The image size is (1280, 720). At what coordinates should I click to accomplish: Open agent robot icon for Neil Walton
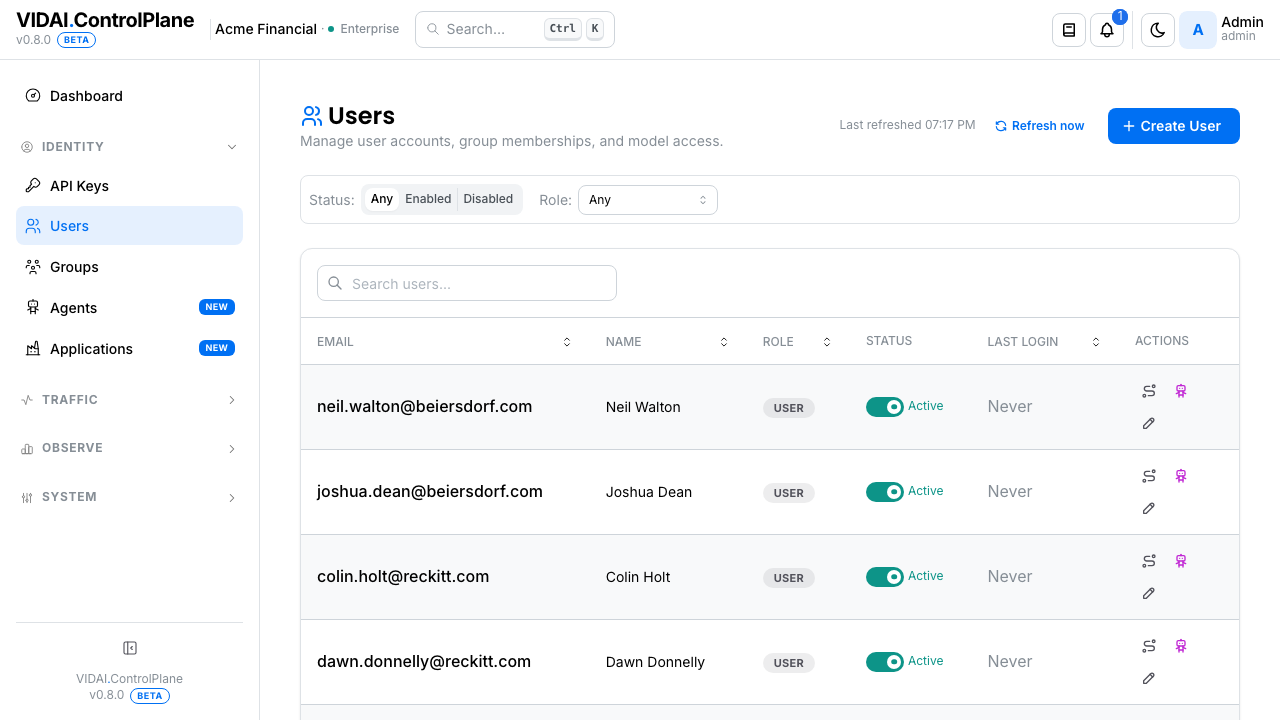click(1181, 391)
